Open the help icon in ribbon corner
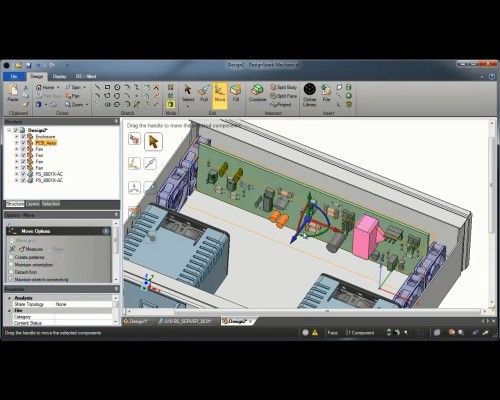This screenshot has height=400, width=500. click(x=492, y=77)
